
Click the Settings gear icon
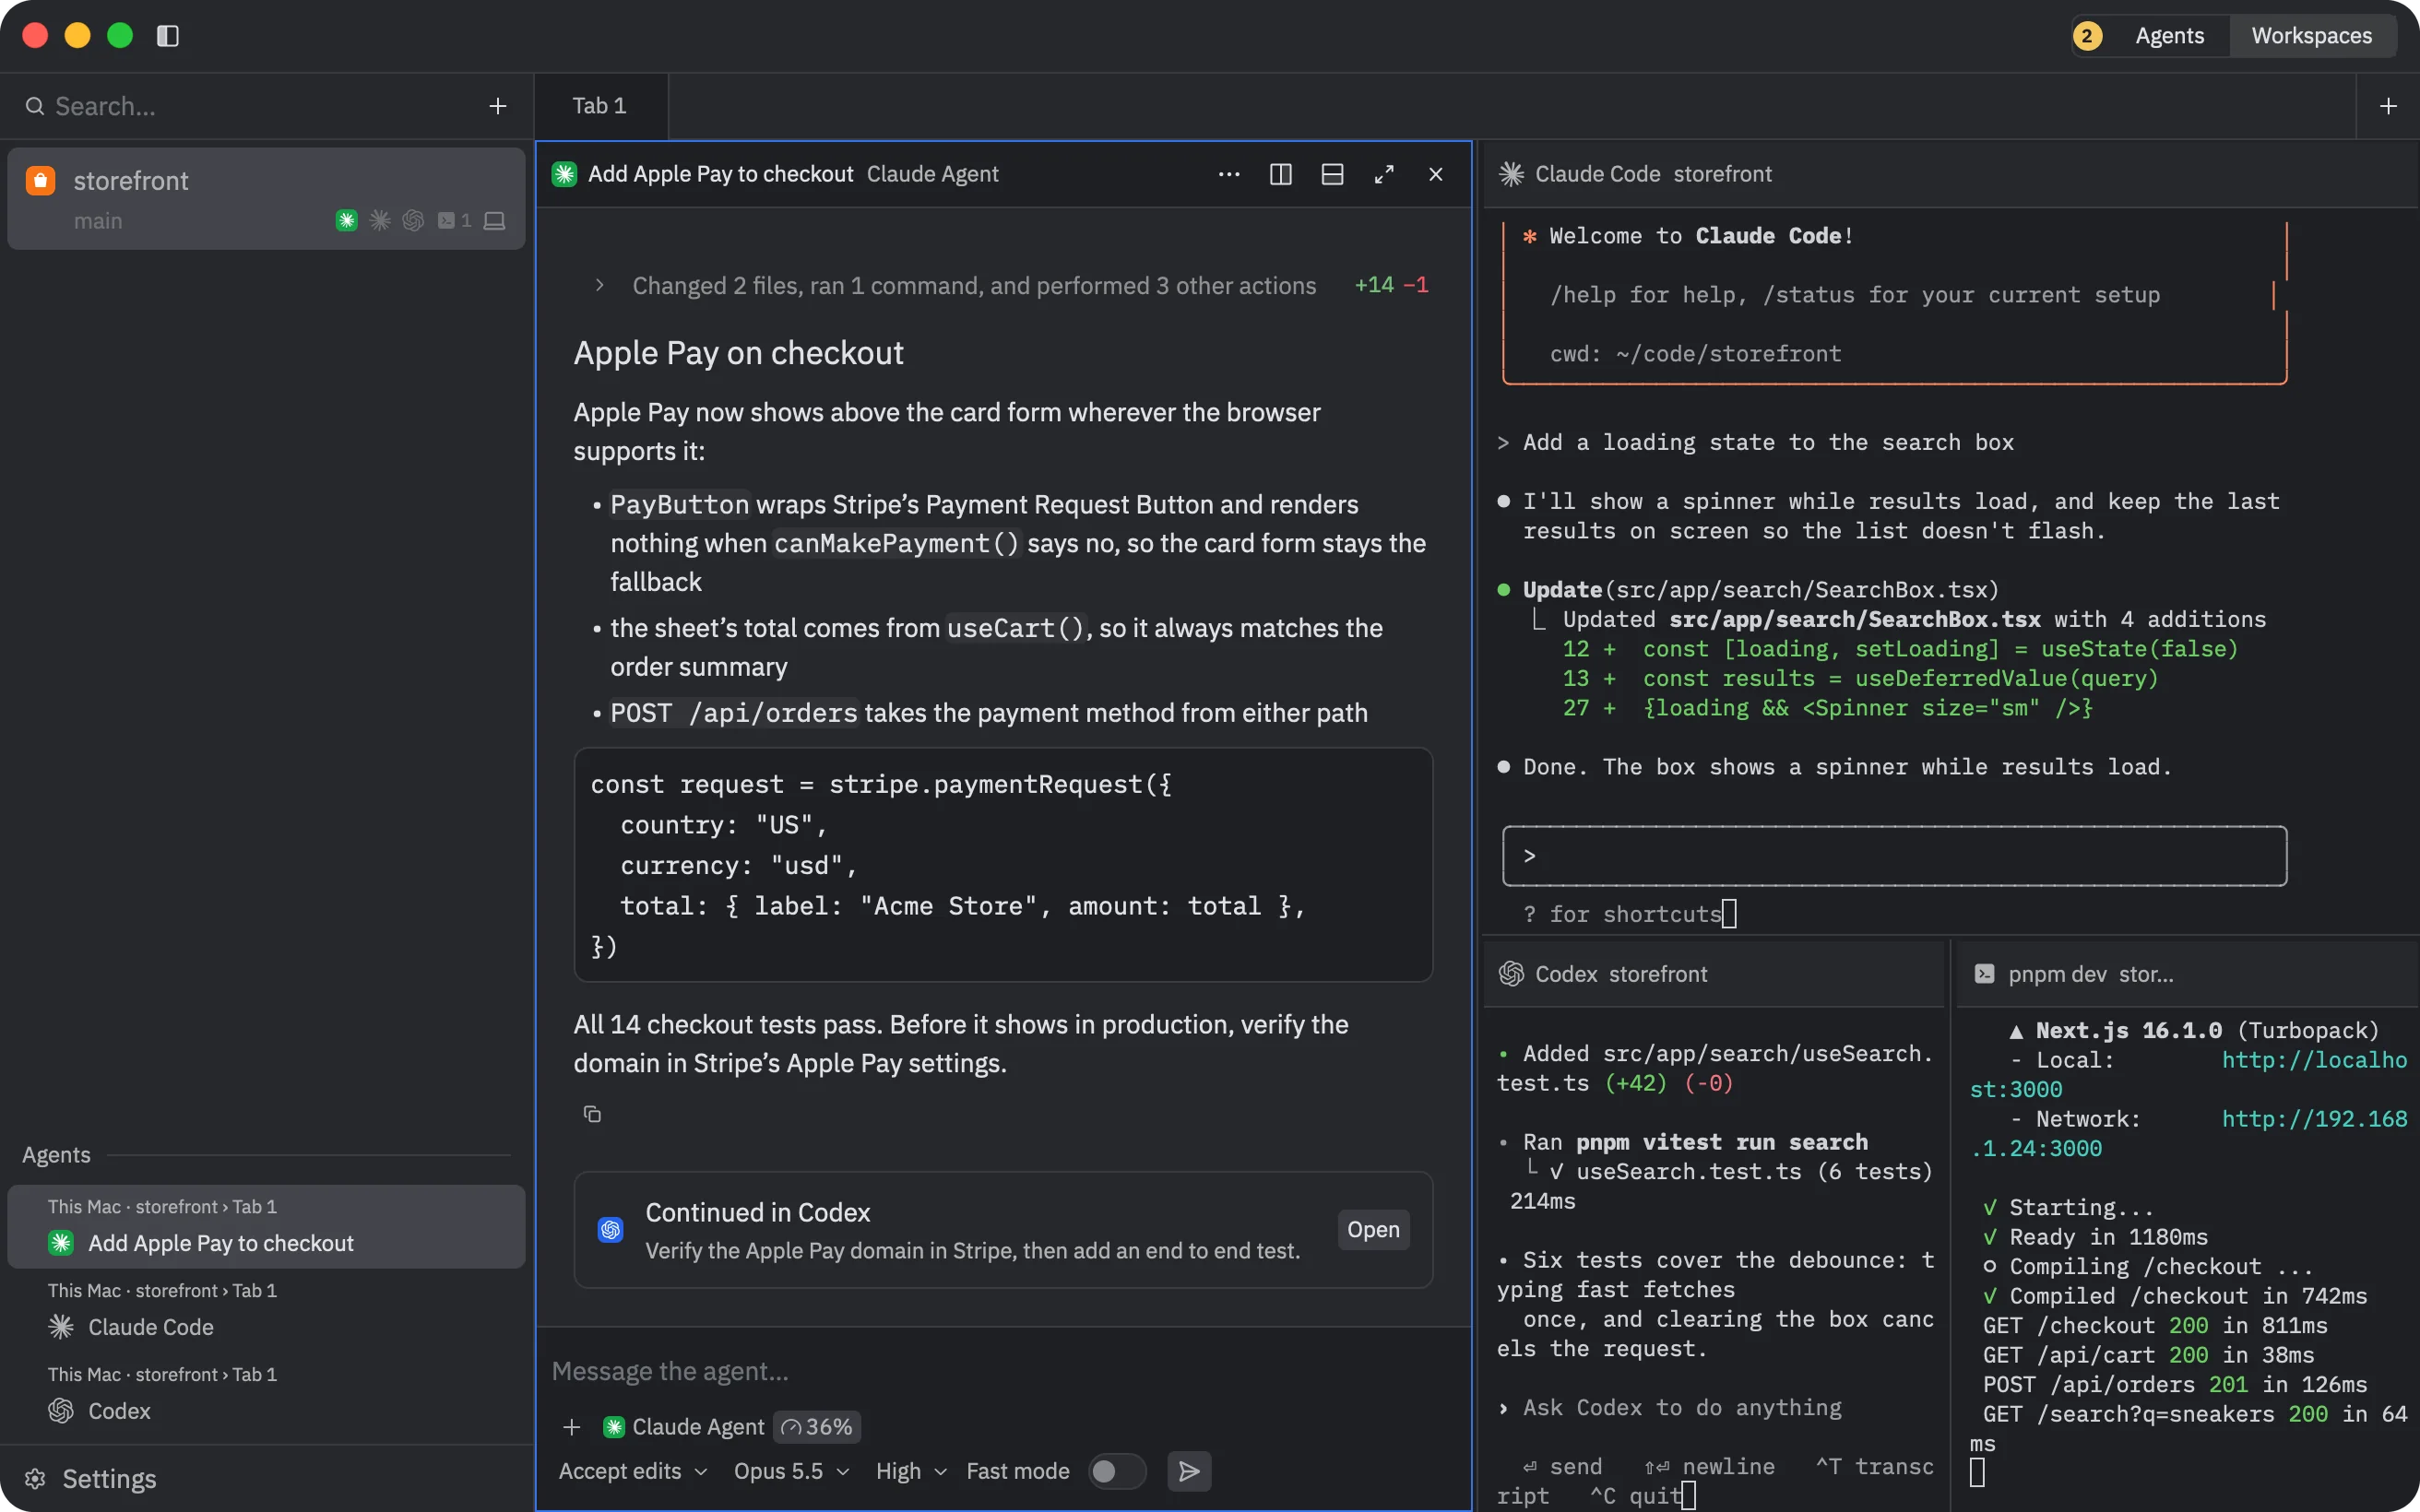35,1479
